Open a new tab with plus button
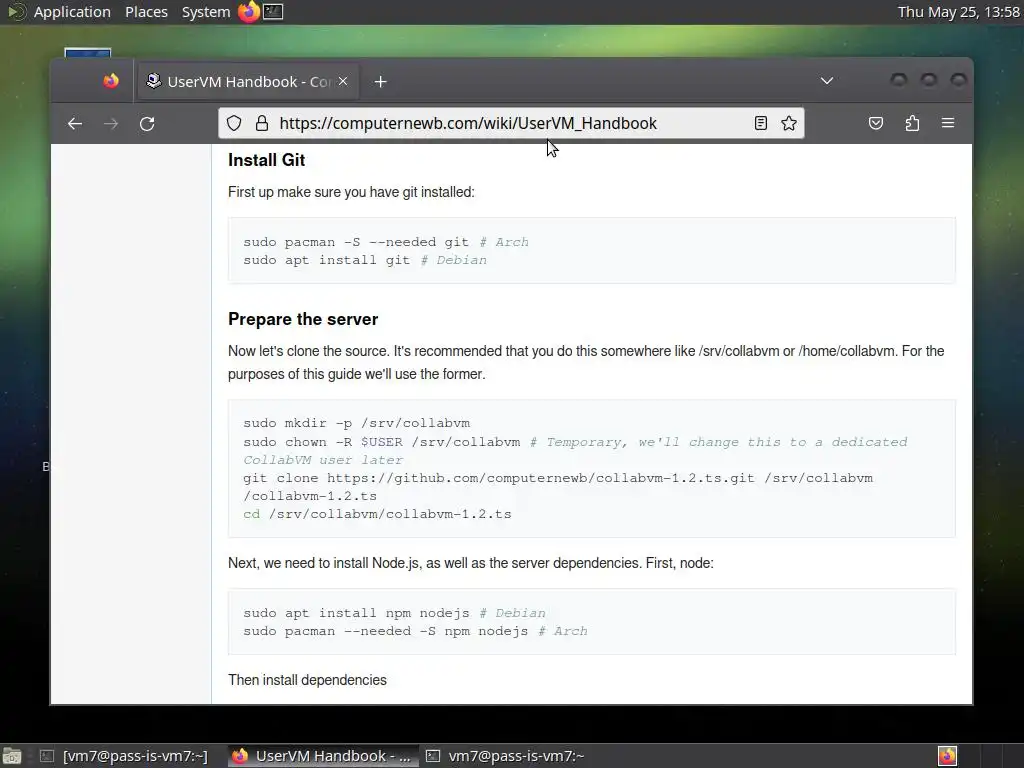This screenshot has height=768, width=1024. point(381,82)
